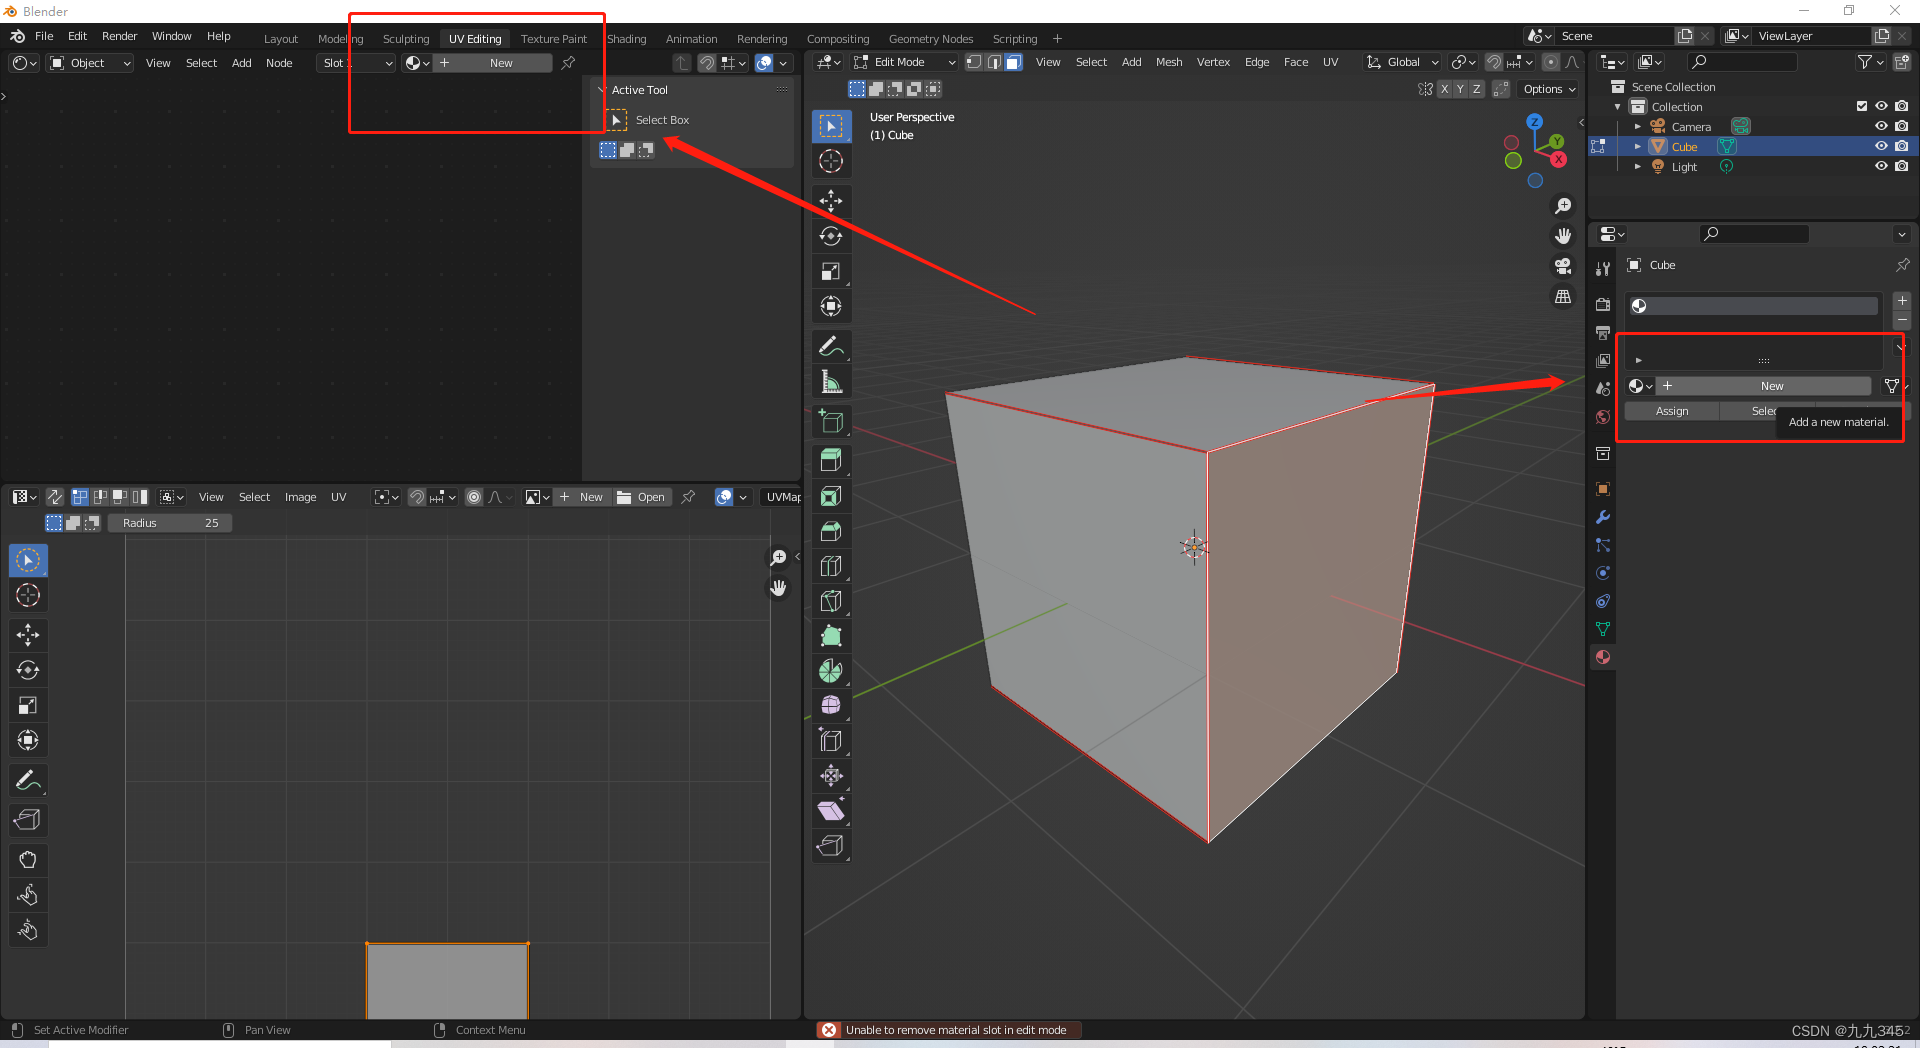Click the Grab tool in UV editor
The width and height of the screenshot is (1920, 1048).
(28, 860)
